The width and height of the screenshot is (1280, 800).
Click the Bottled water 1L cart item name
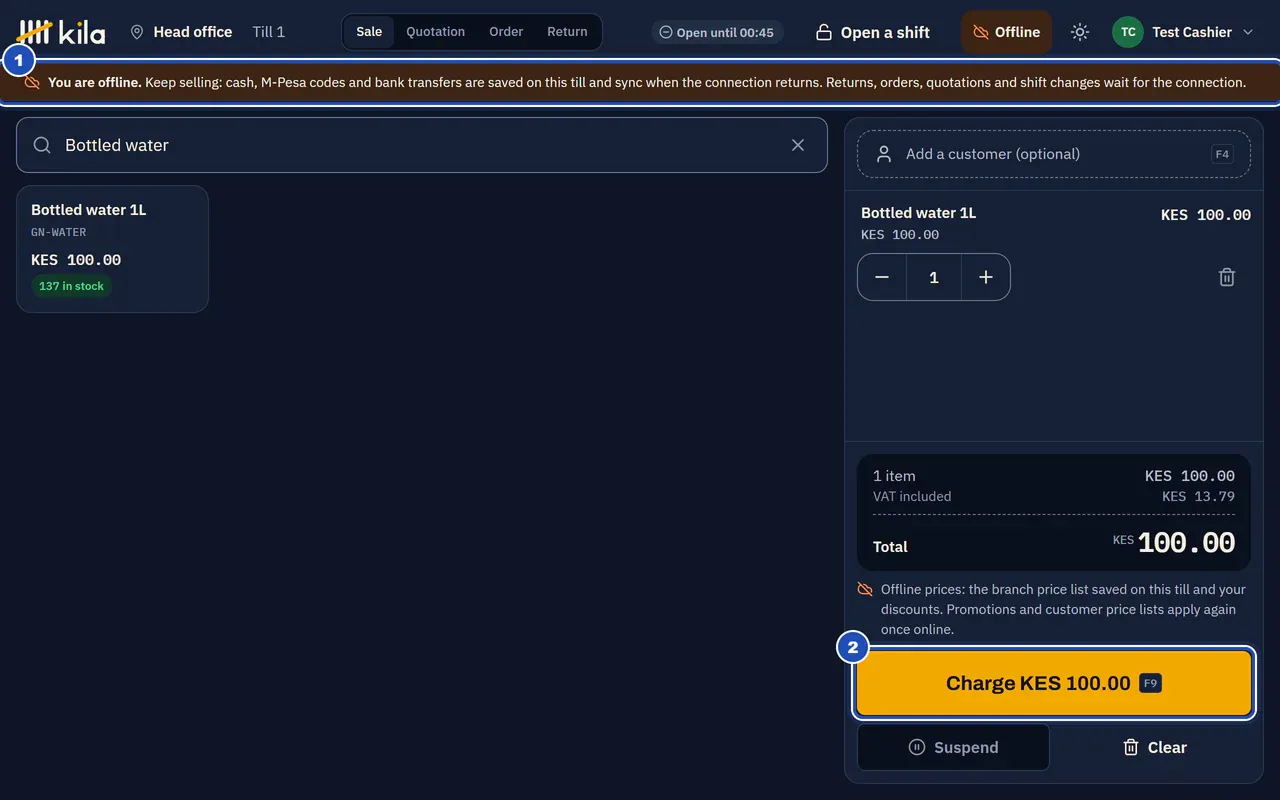click(x=918, y=213)
